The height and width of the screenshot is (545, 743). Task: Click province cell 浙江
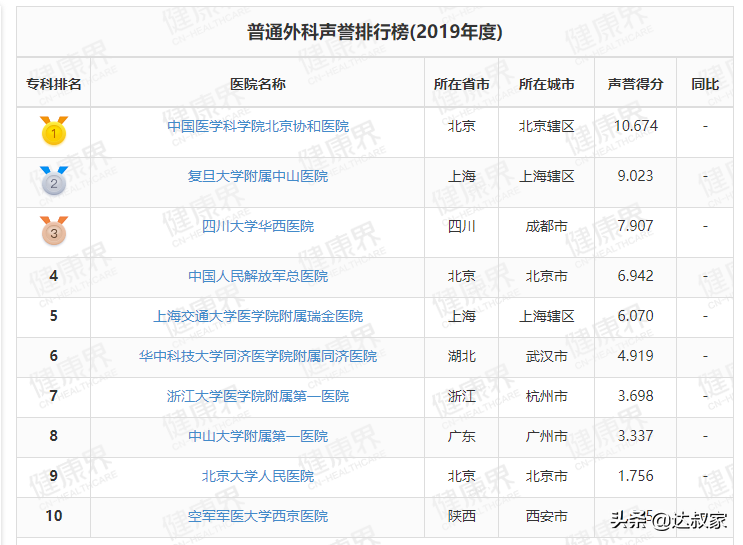tap(462, 396)
